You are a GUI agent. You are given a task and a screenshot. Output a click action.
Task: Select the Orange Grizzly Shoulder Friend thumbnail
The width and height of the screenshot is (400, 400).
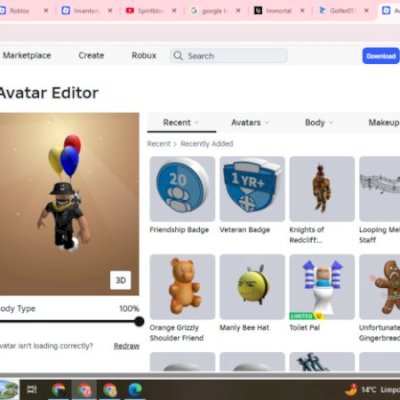182,287
